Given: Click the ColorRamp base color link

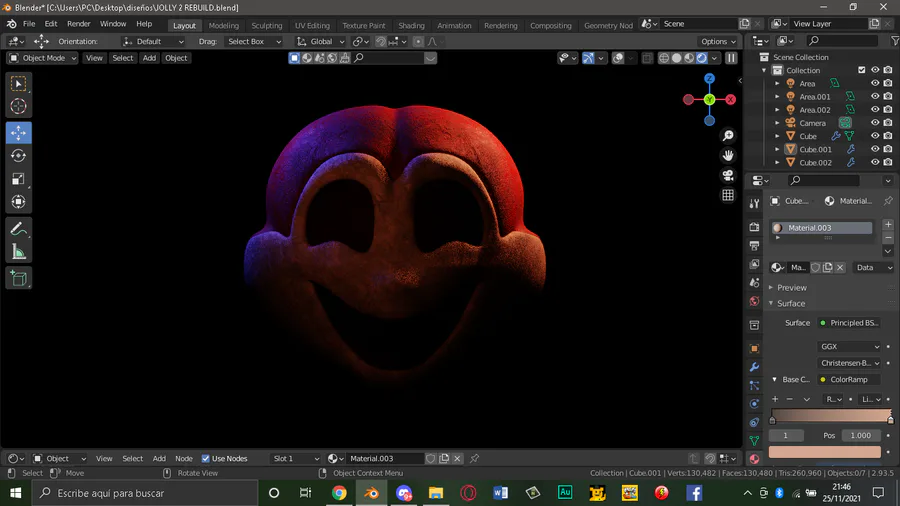Looking at the screenshot, I should [849, 380].
